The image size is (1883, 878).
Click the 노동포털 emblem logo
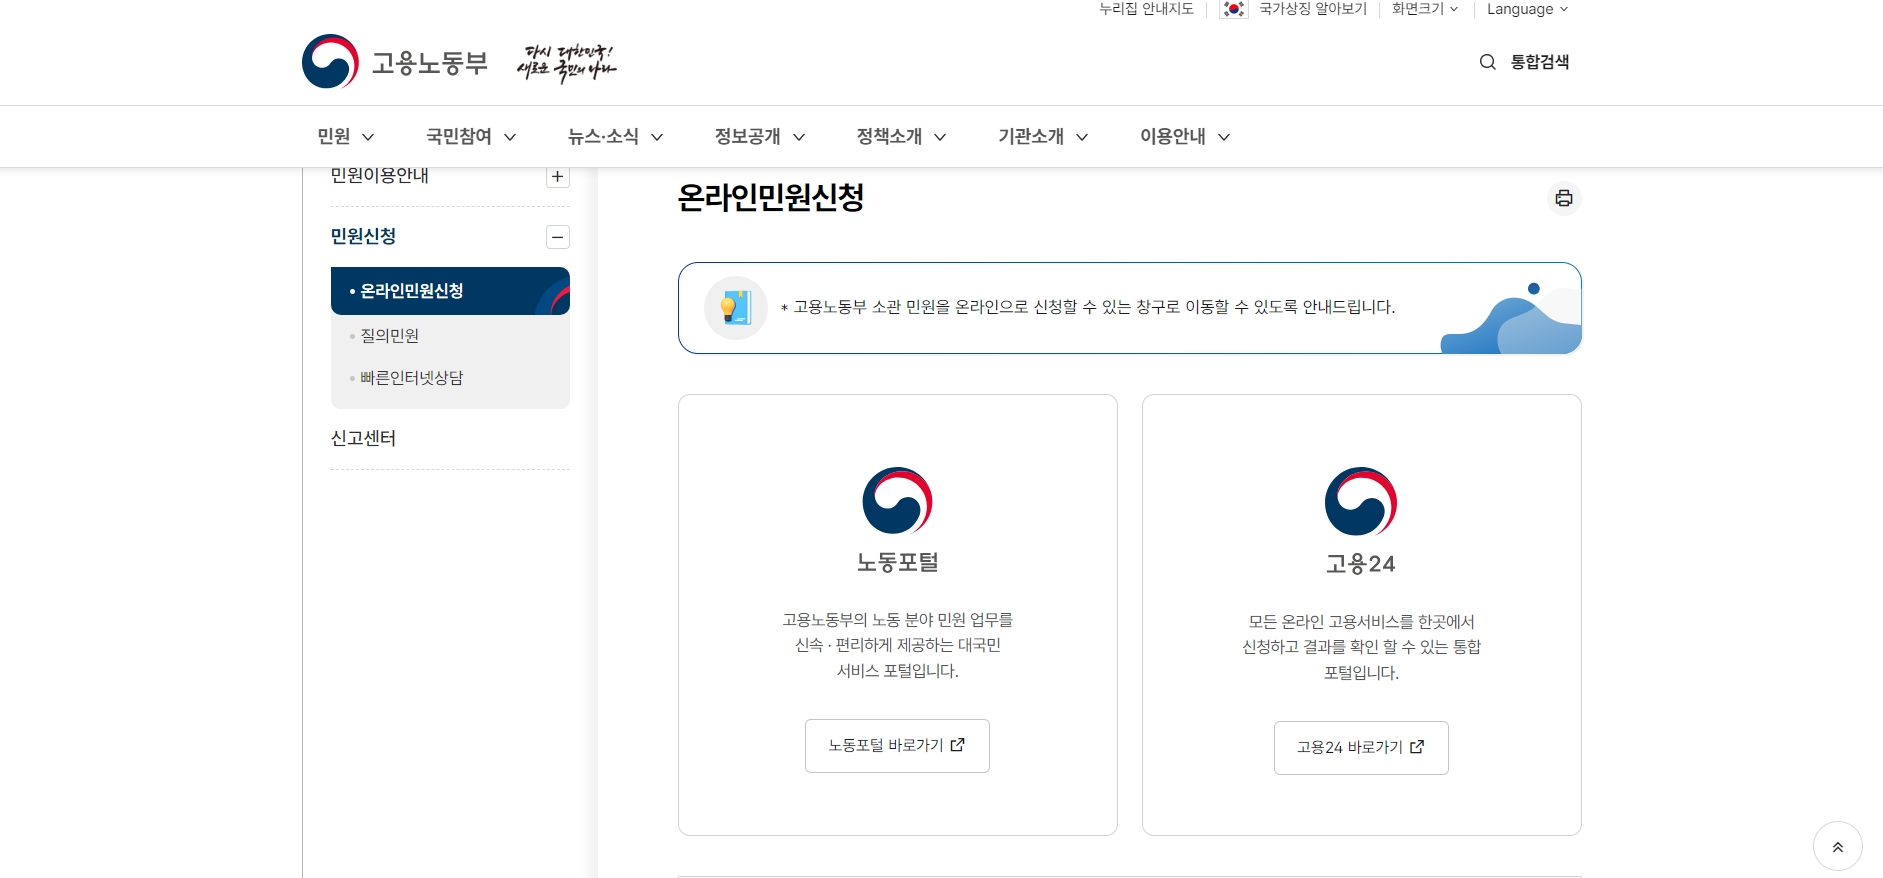pyautogui.click(x=897, y=500)
